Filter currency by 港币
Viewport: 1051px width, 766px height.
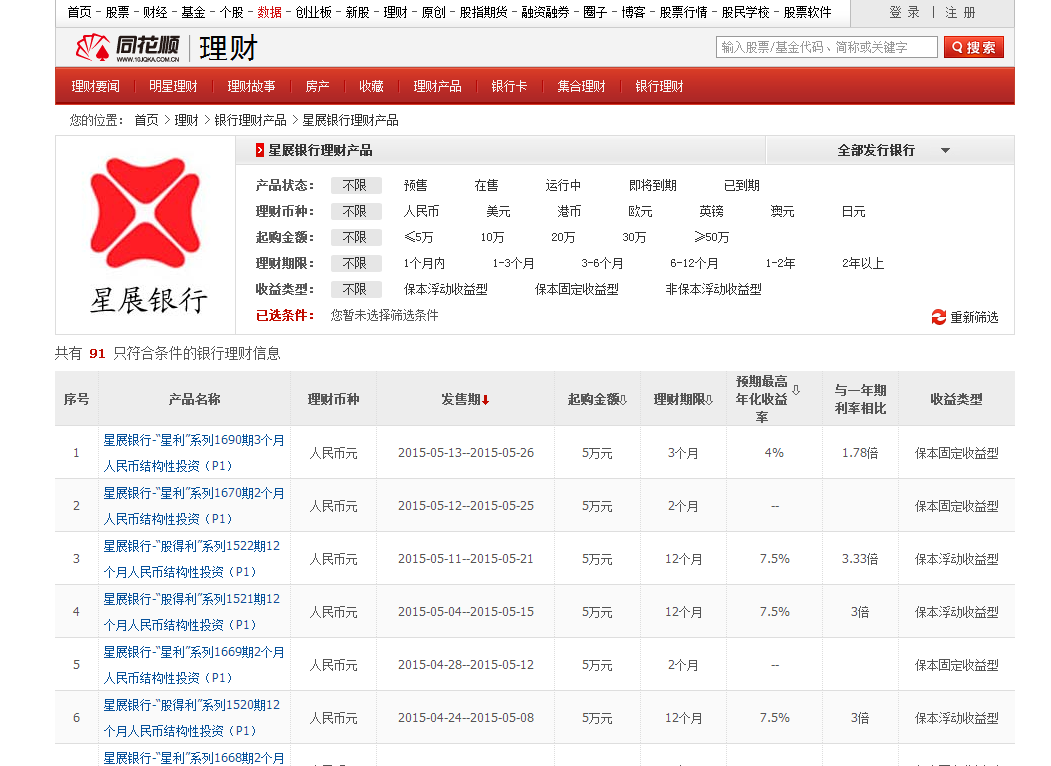569,212
